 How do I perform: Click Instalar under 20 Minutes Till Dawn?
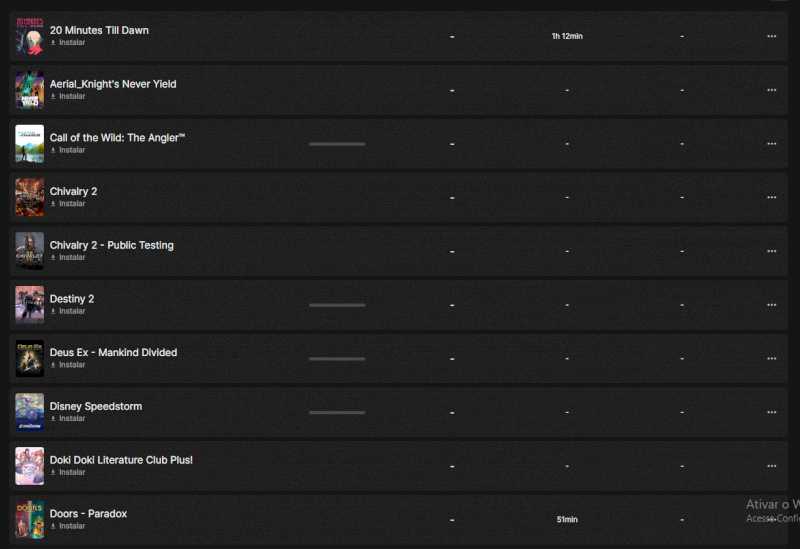pos(71,43)
